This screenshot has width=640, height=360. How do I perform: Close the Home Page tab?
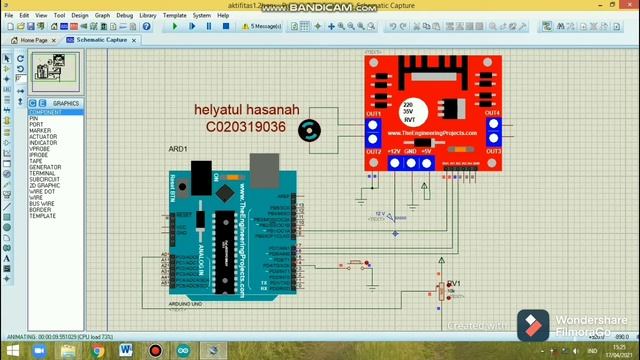click(x=53, y=40)
